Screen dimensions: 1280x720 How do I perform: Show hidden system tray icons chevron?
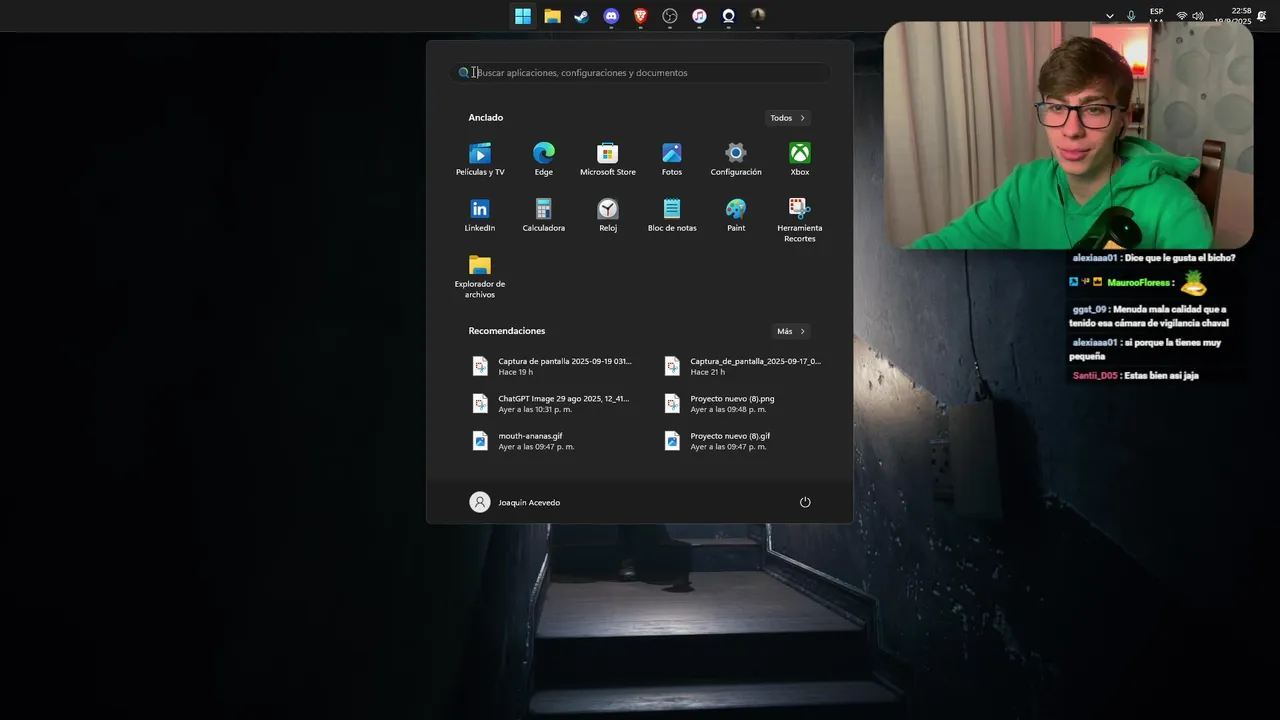point(1109,16)
